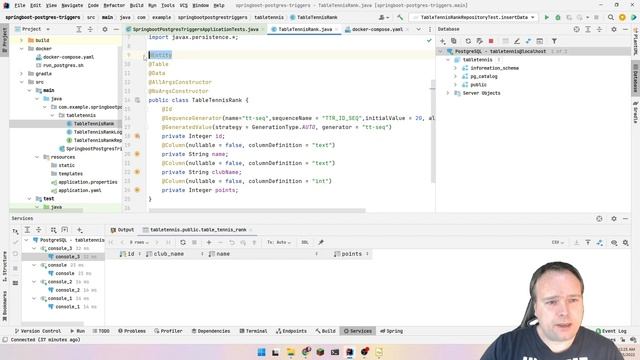The width and height of the screenshot is (640, 360).
Task: Open the run configuration dropdown
Action: tap(474, 18)
